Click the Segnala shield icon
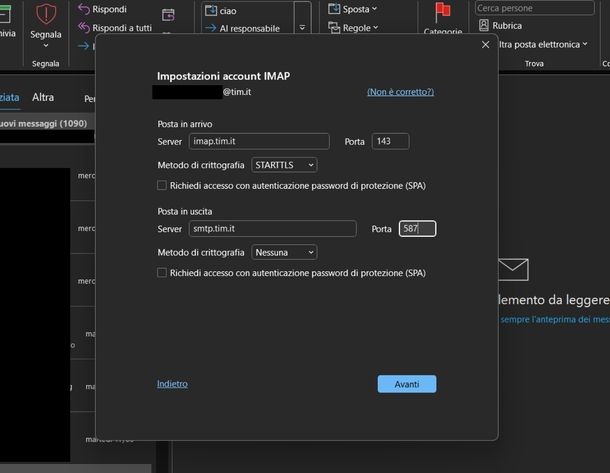This screenshot has height=473, width=610. click(x=46, y=14)
